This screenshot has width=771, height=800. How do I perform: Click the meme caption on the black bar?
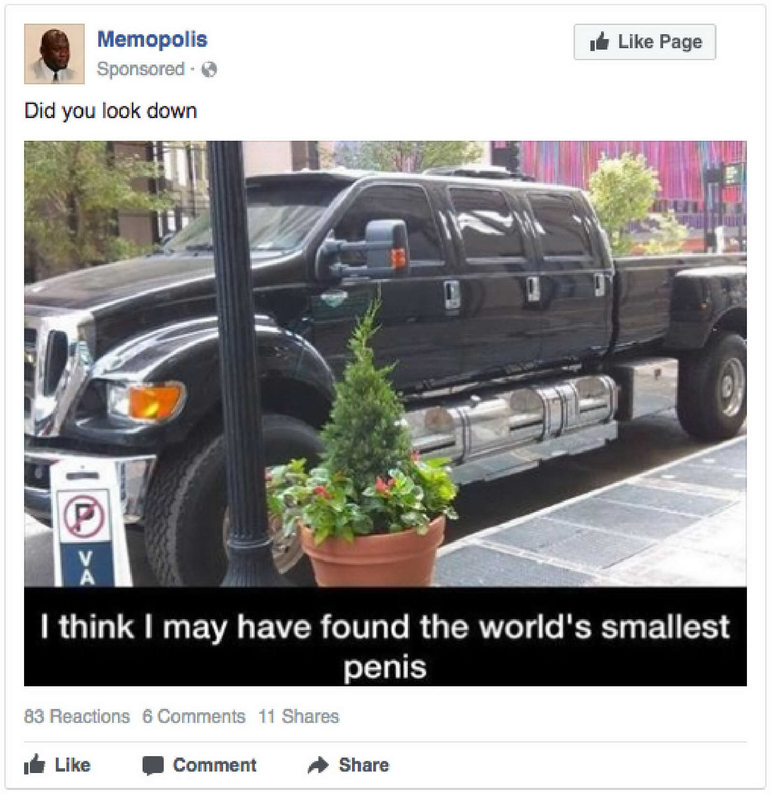click(385, 646)
